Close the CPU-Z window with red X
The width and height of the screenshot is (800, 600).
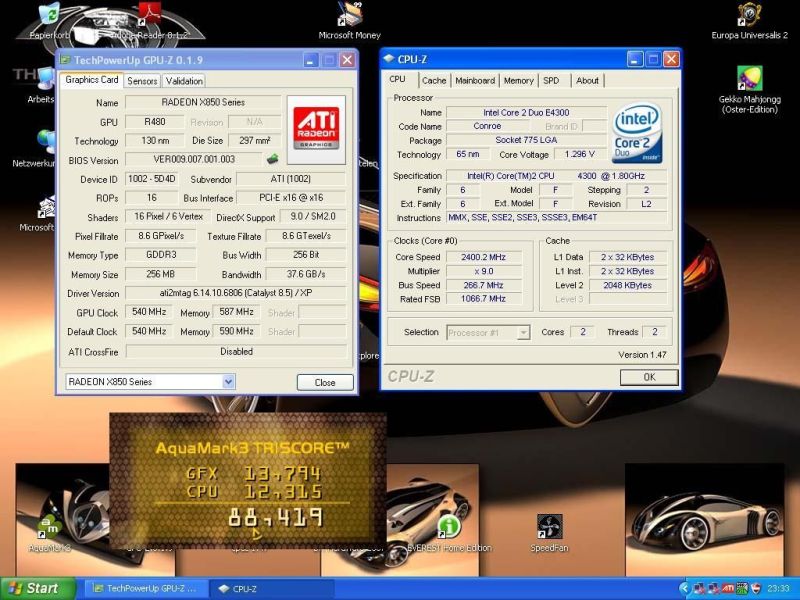point(671,59)
